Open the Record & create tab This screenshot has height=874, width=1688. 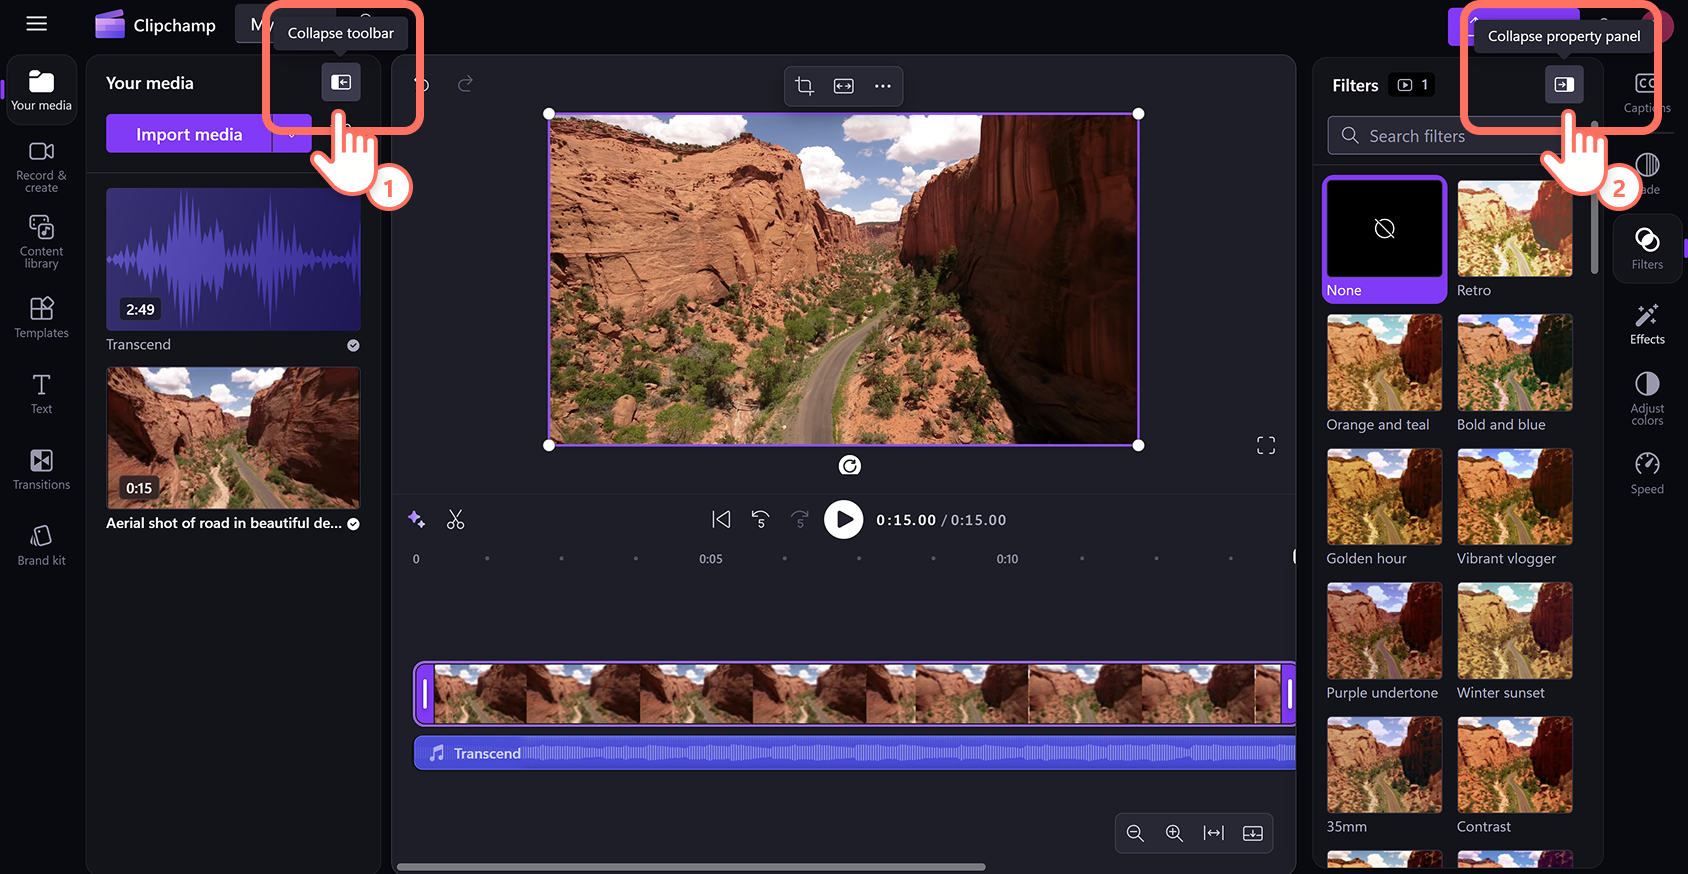41,166
